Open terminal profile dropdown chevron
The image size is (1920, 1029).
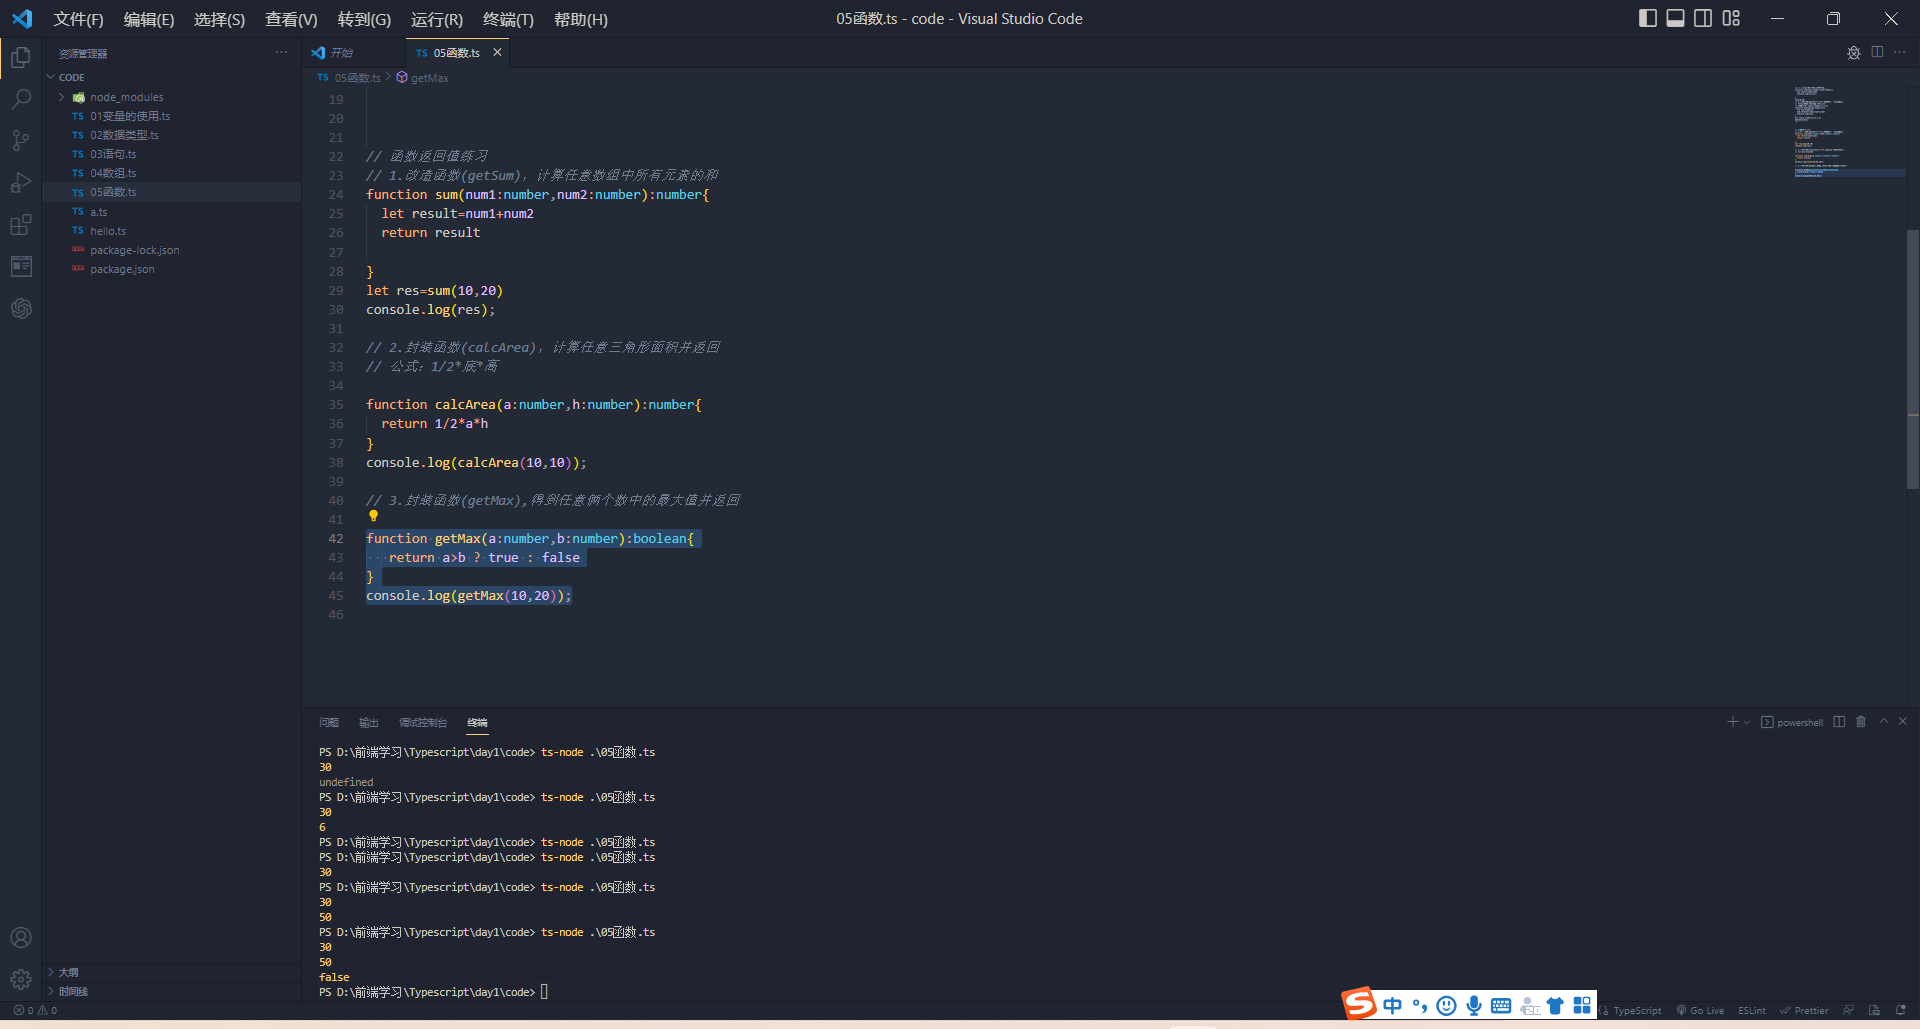(1745, 721)
